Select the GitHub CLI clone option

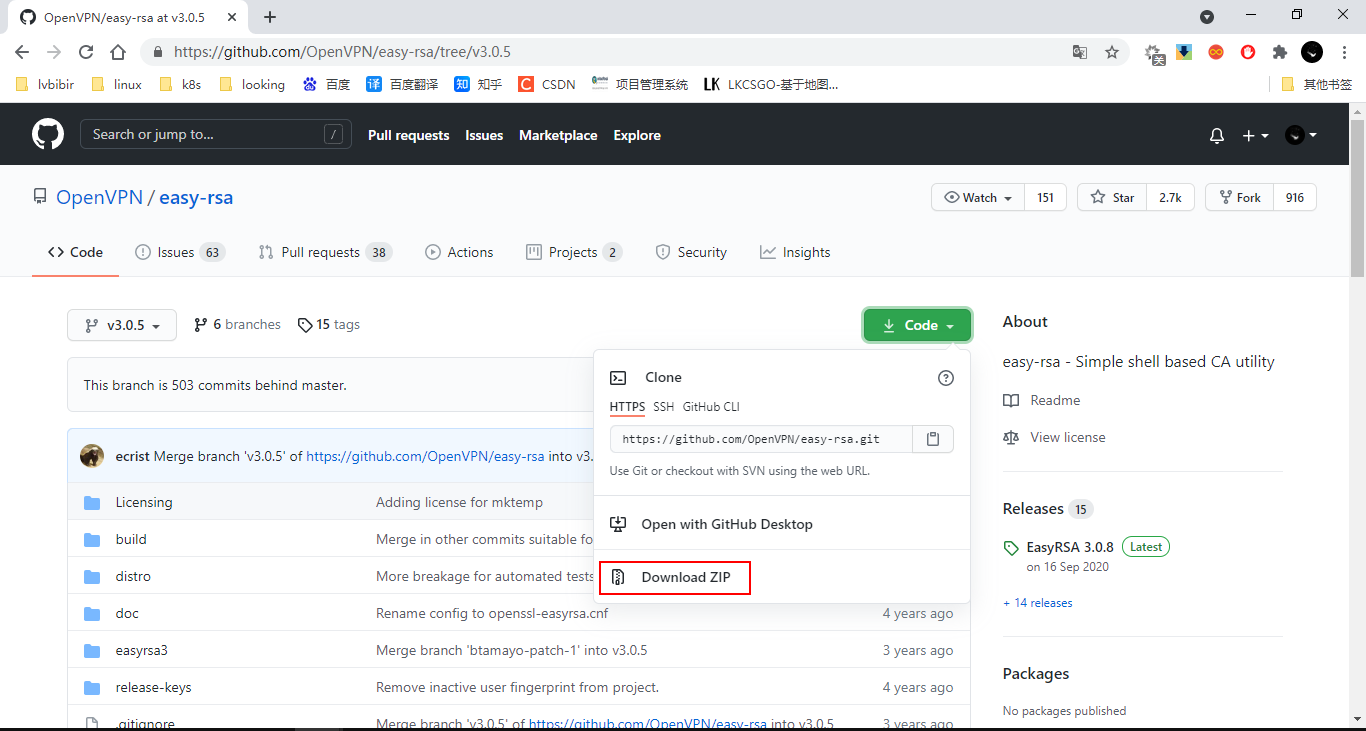pyautogui.click(x=711, y=407)
